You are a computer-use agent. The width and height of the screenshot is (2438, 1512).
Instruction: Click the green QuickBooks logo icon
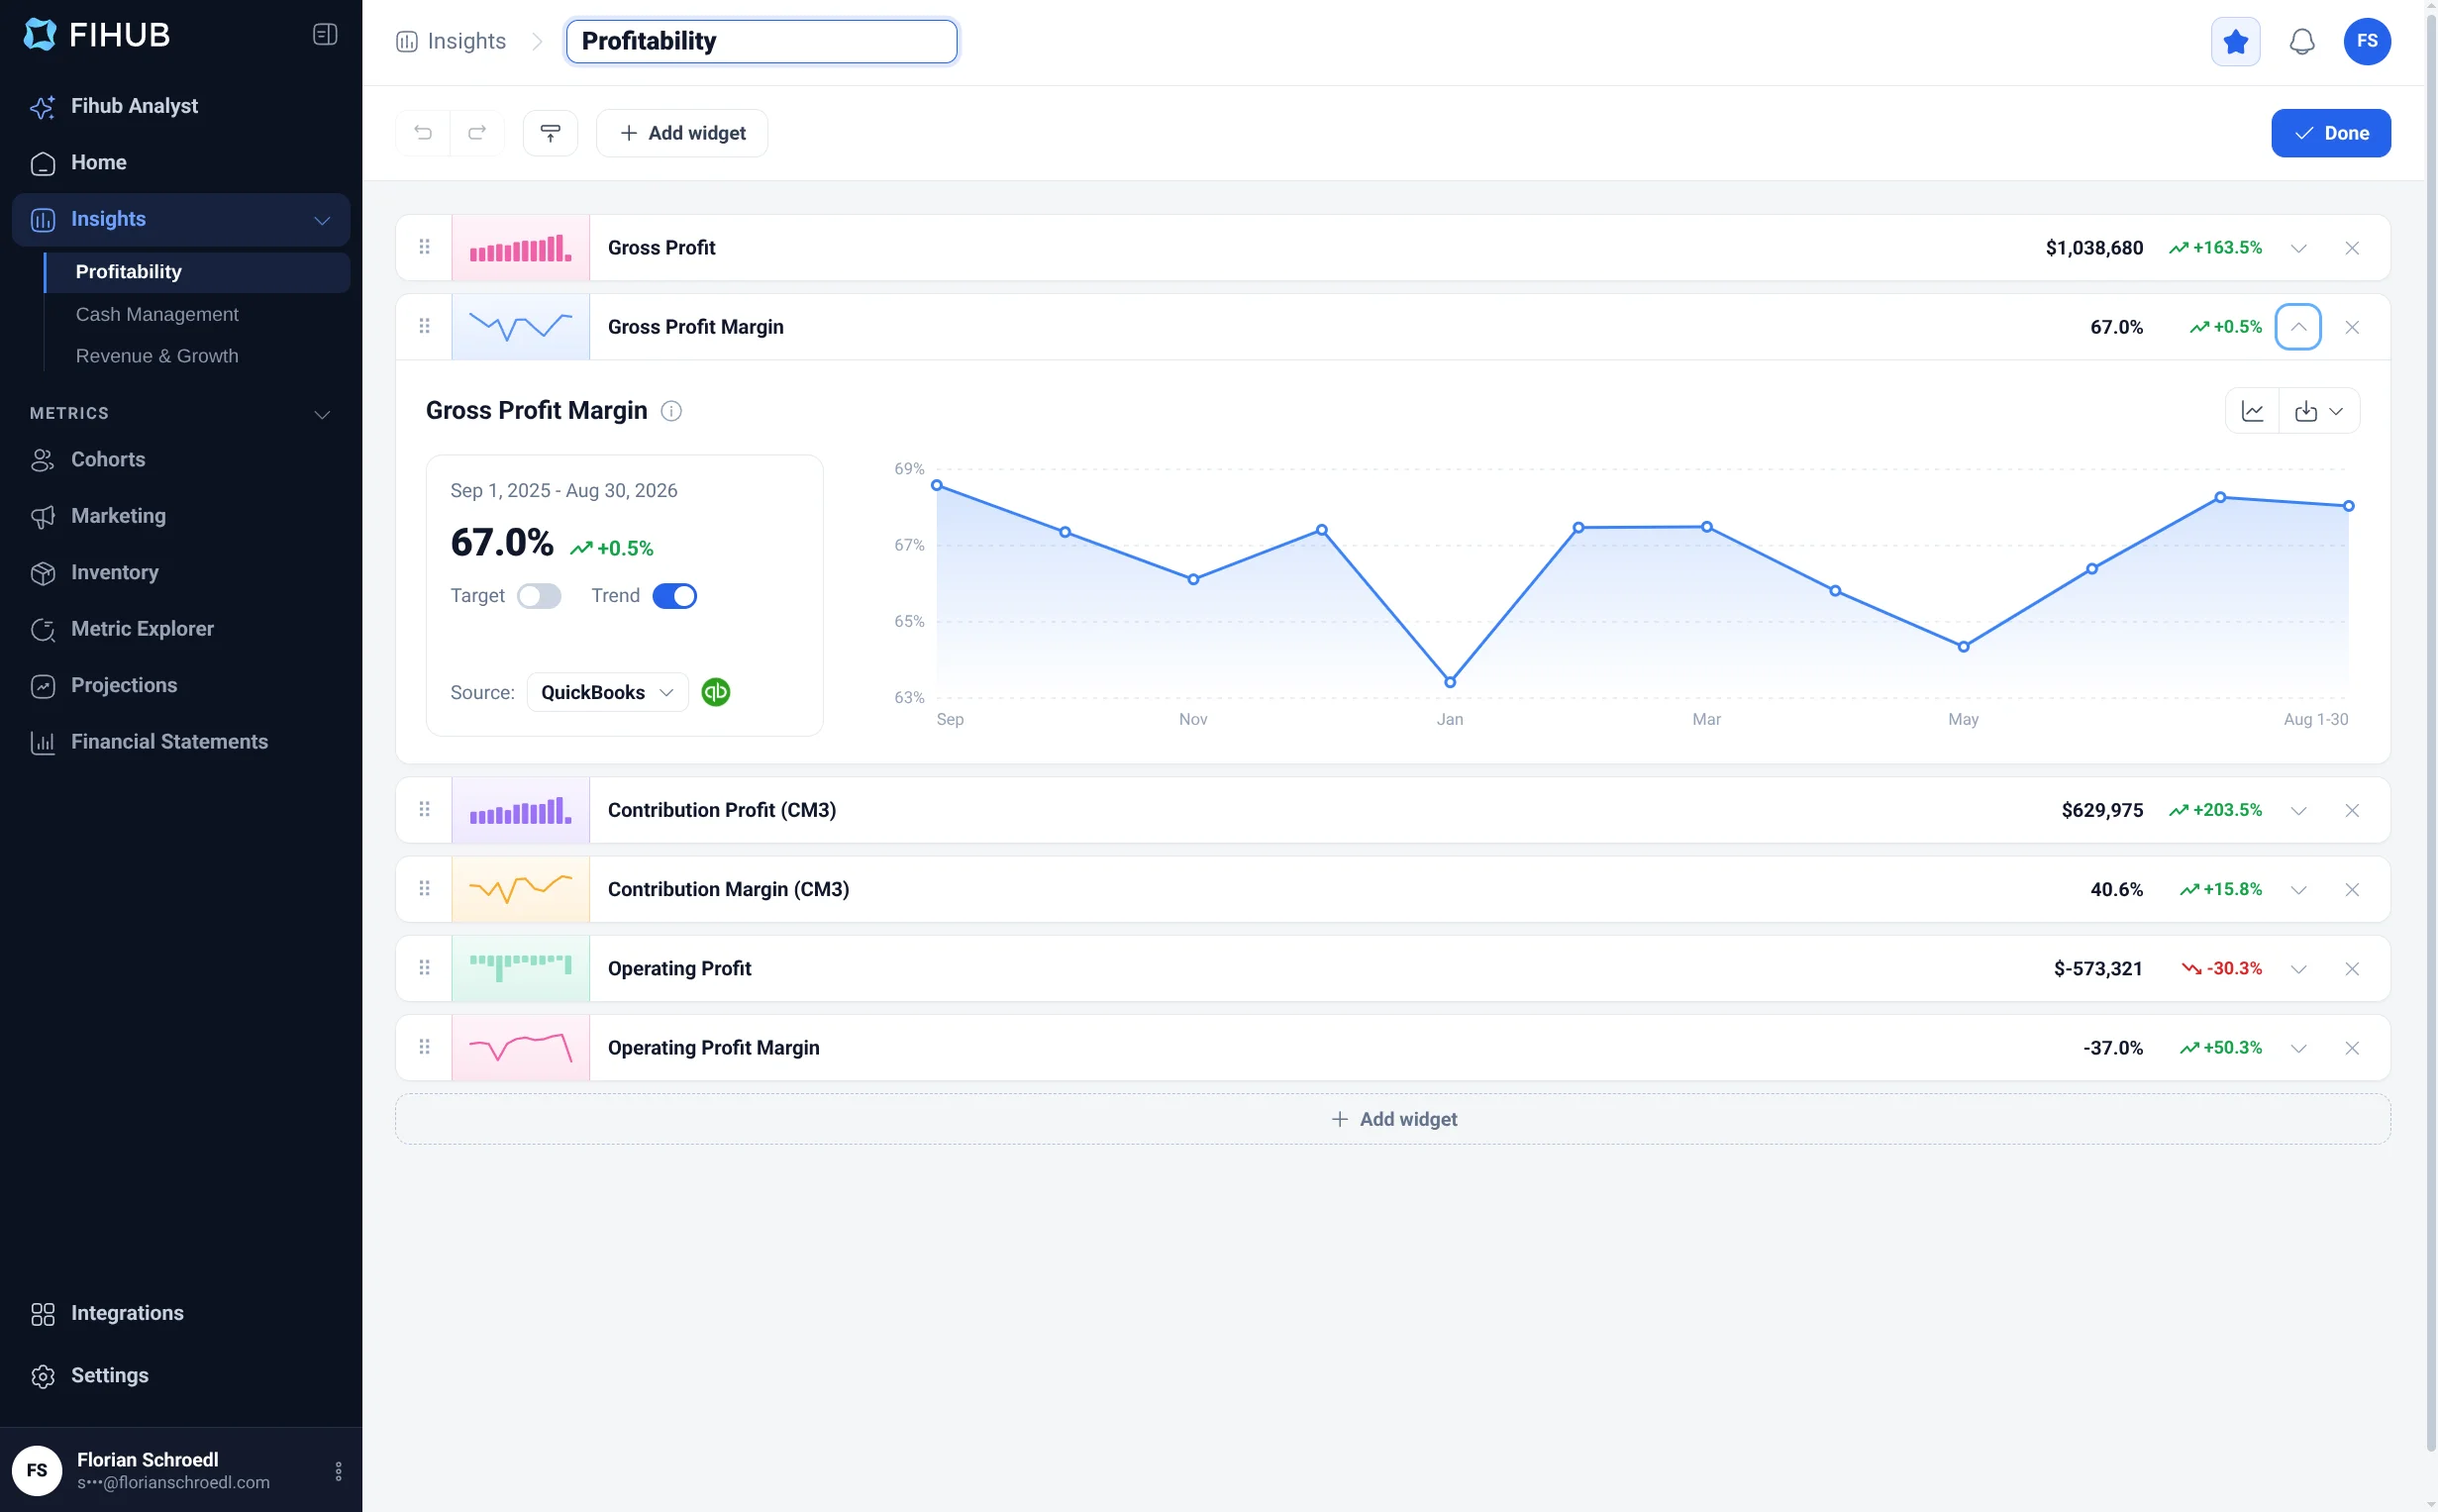click(716, 692)
